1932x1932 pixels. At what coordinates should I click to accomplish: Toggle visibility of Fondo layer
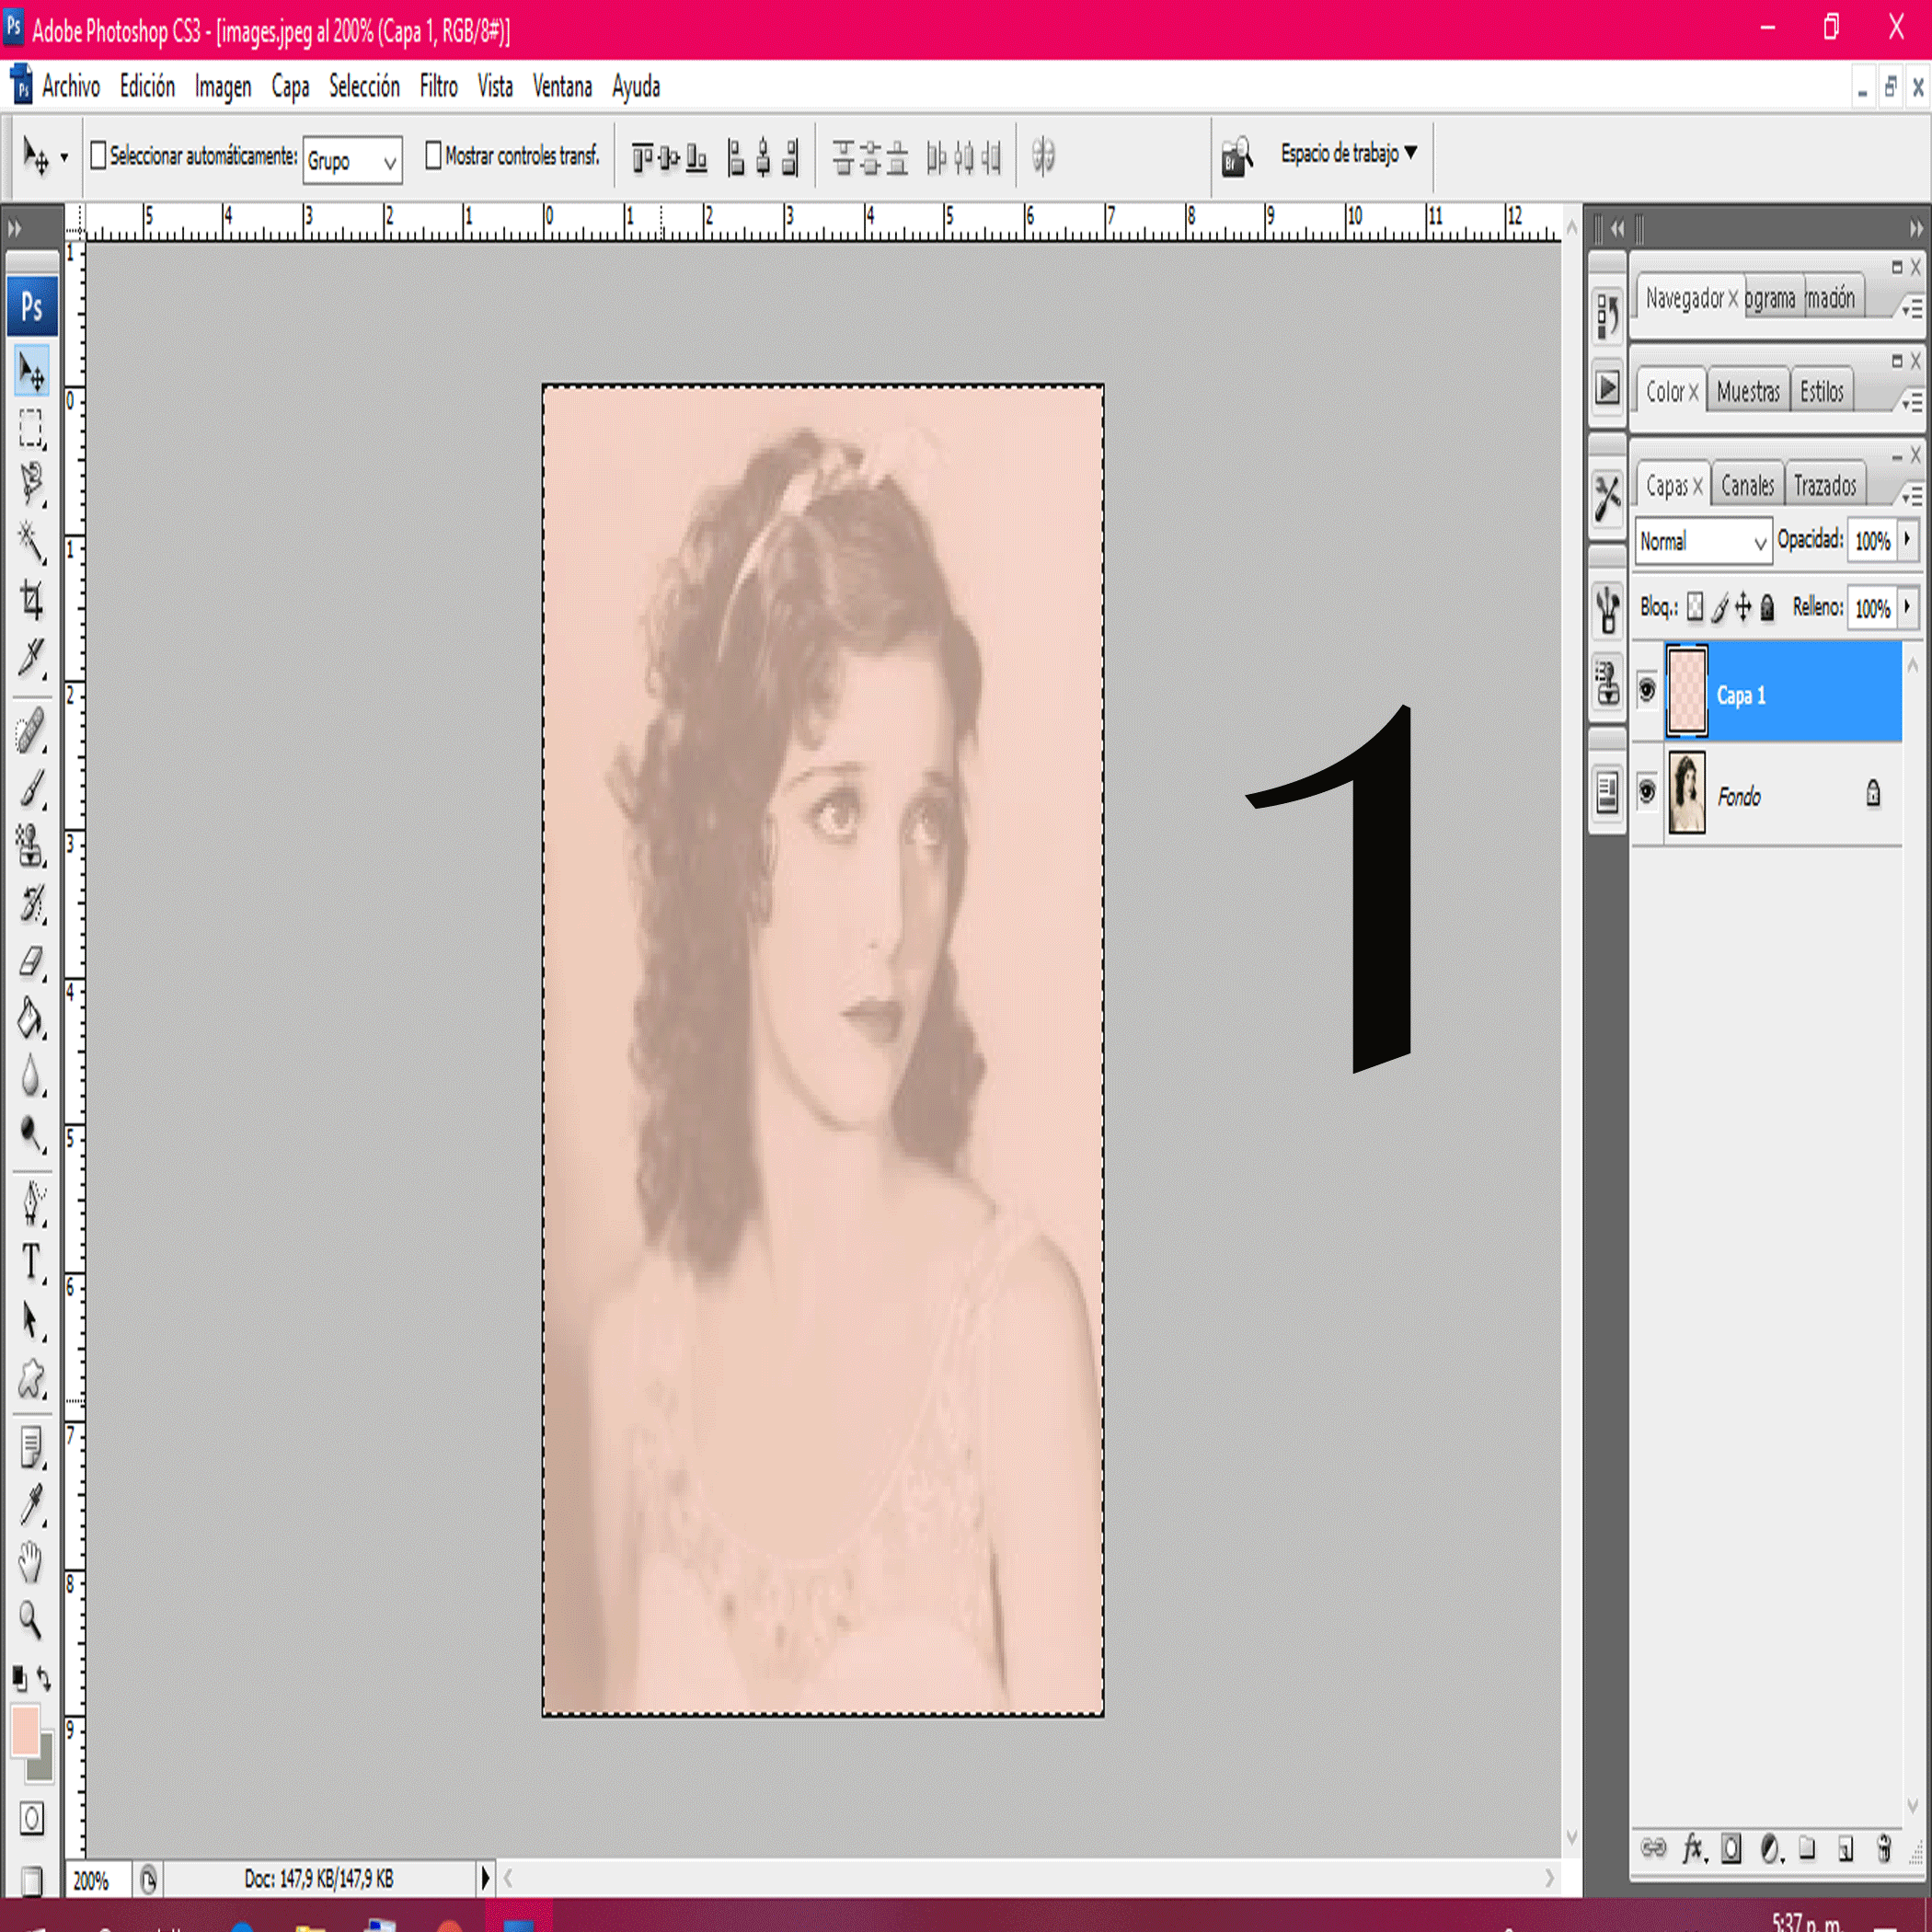point(1647,794)
